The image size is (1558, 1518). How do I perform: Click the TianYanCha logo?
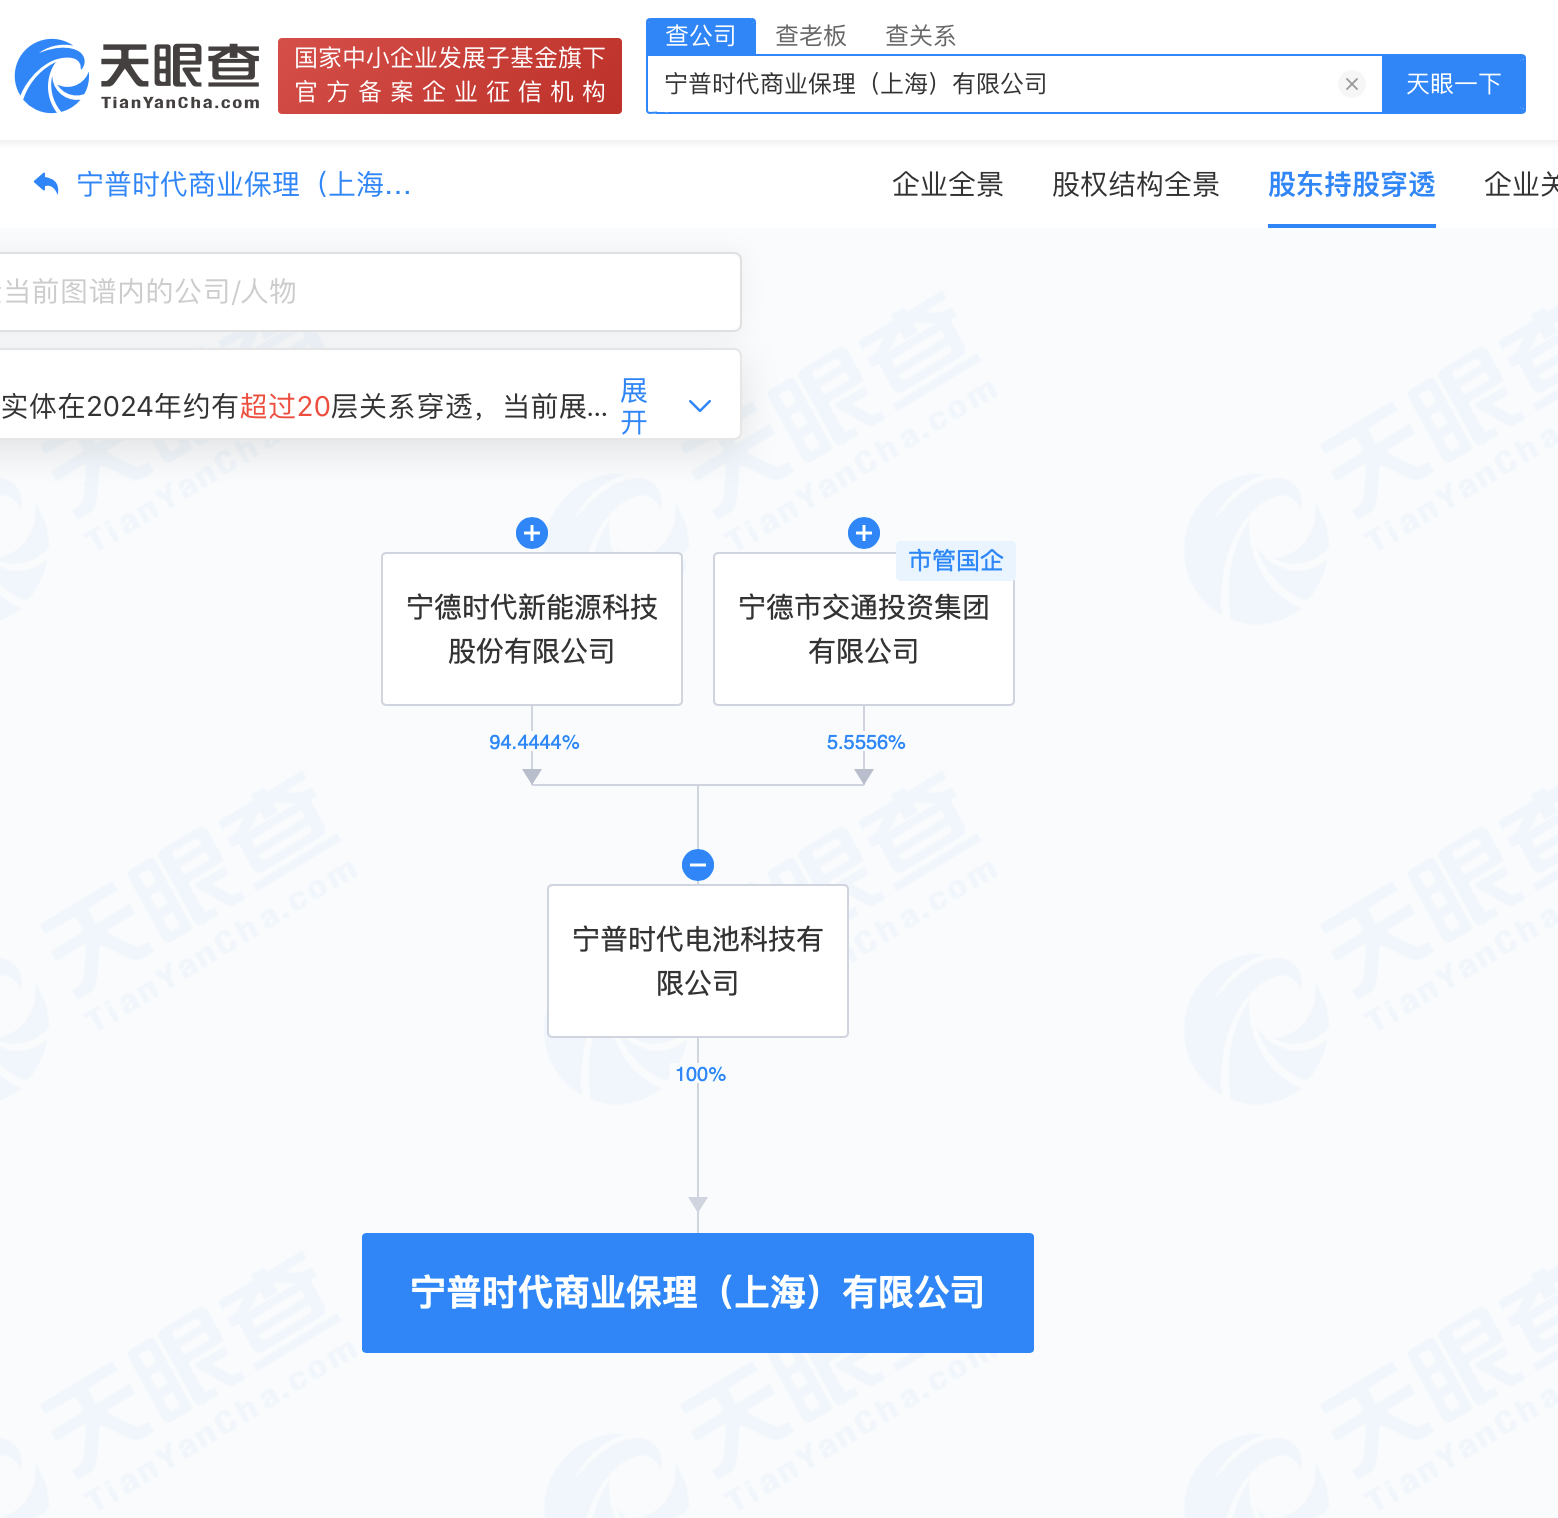pyautogui.click(x=138, y=76)
